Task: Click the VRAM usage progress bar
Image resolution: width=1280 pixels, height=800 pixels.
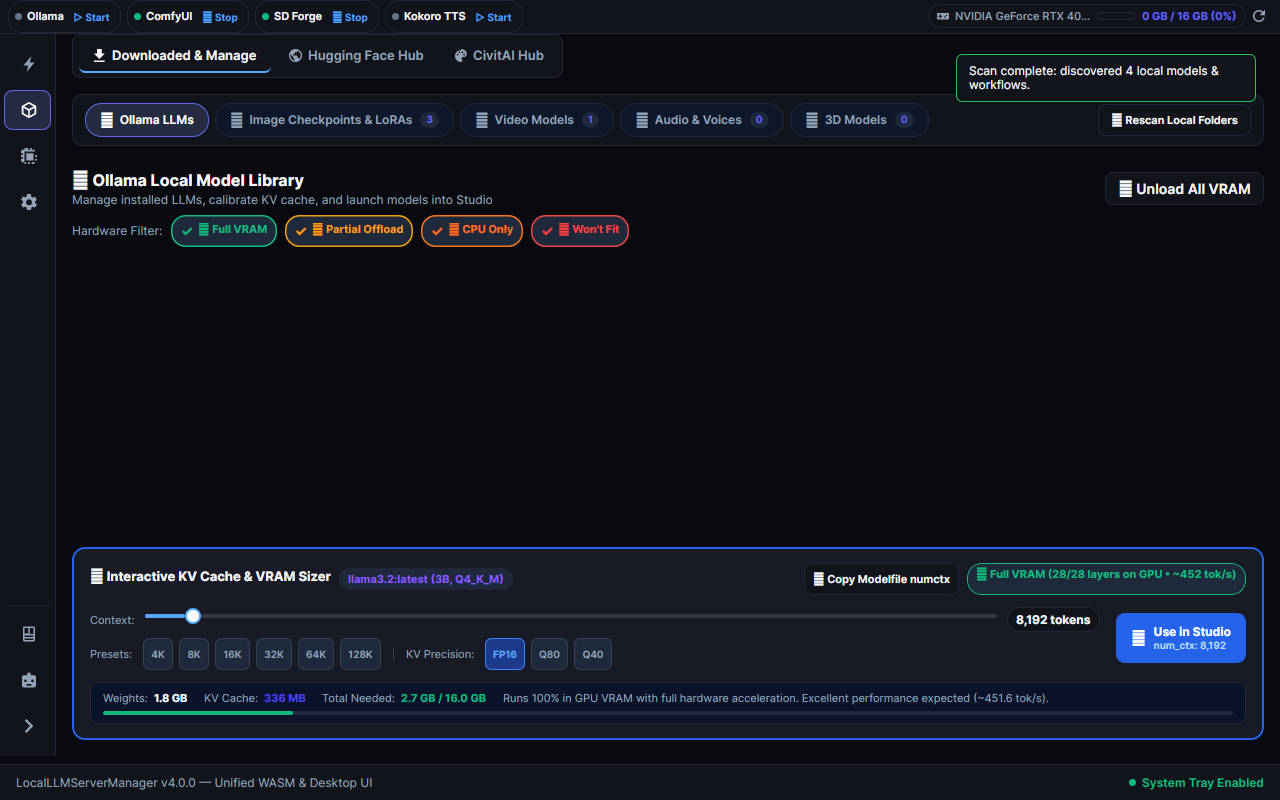Action: (x=668, y=713)
